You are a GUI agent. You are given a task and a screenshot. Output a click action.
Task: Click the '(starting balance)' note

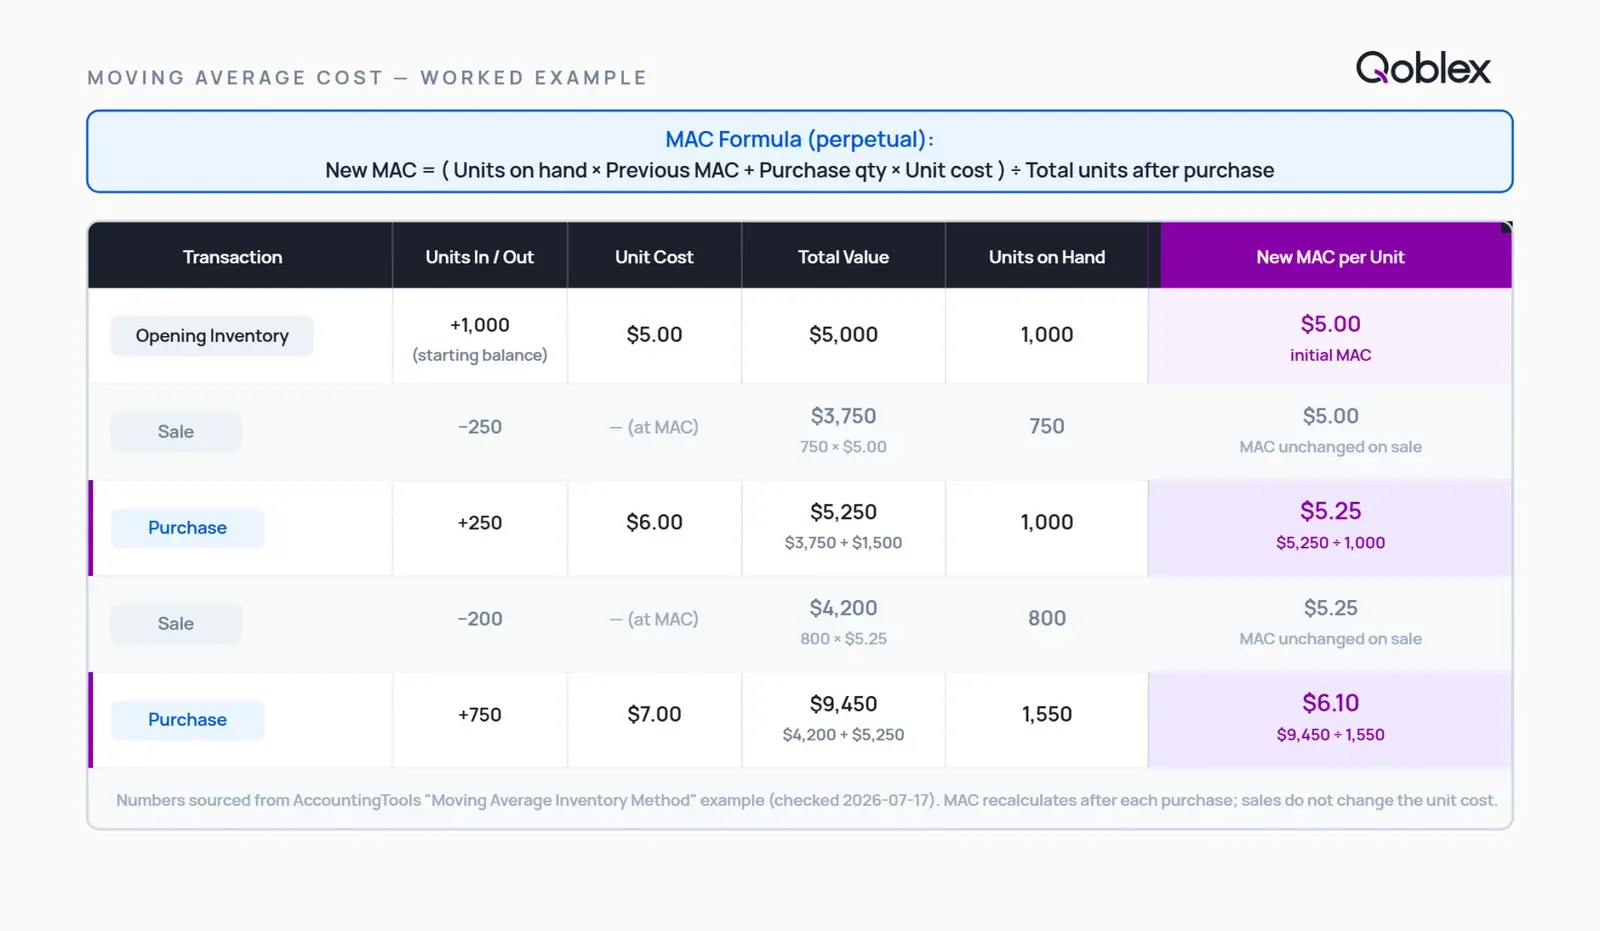pos(480,355)
